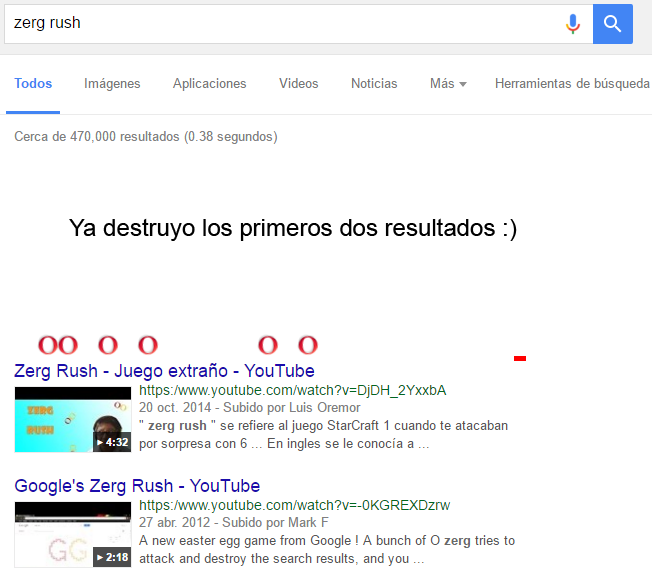Image resolution: width=652 pixels, height=583 pixels.
Task: Open the Noticias tab
Action: (374, 84)
